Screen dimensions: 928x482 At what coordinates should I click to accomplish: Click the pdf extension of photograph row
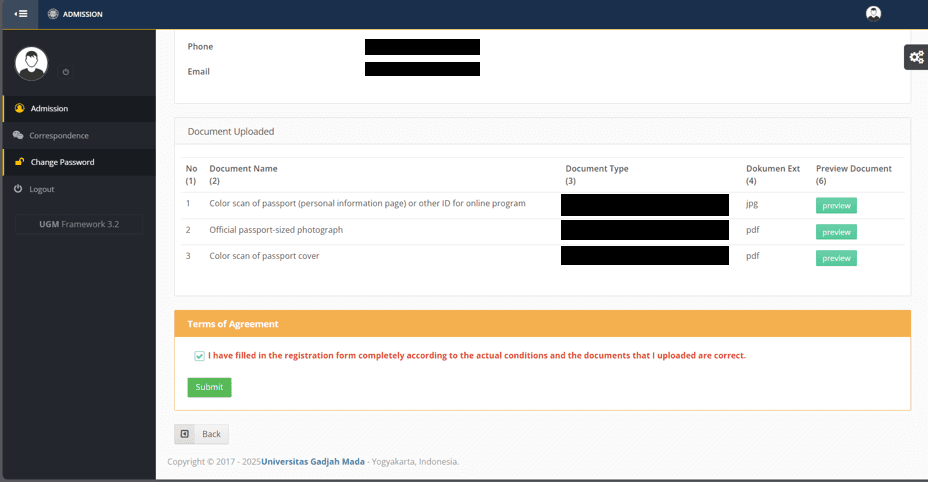(753, 230)
